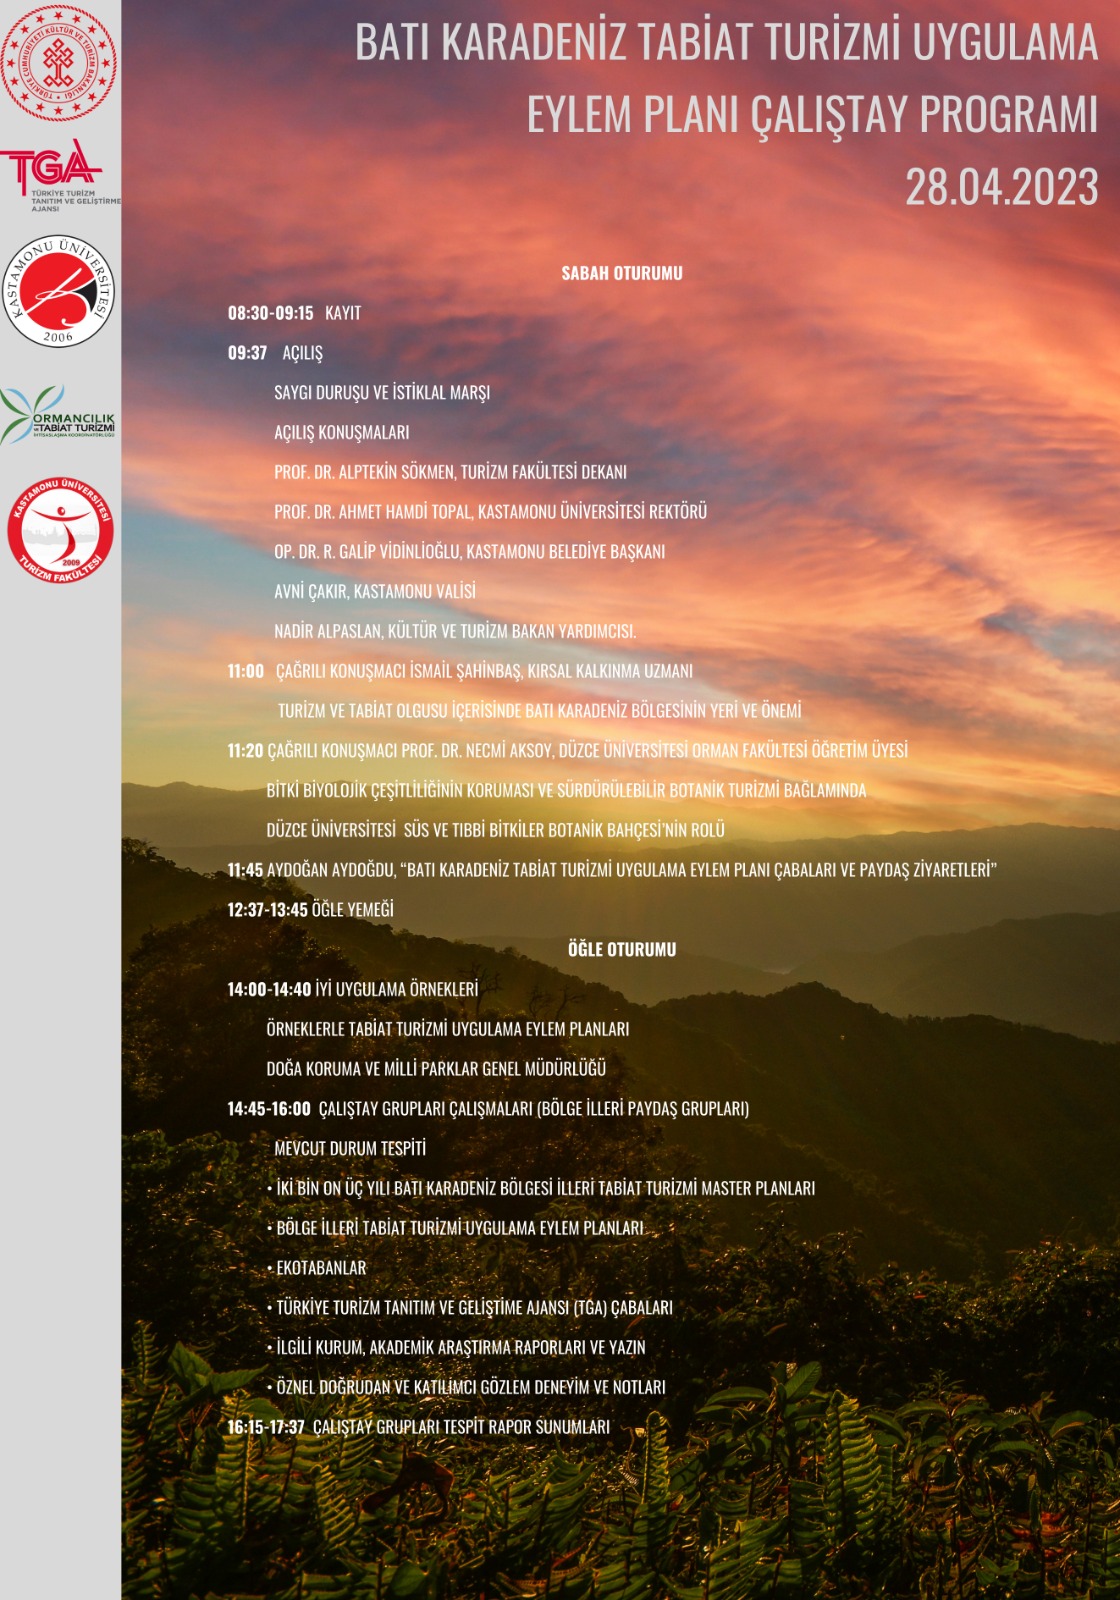This screenshot has width=1120, height=1600.
Task: Click 'SAYGI DURUŞU VE İSTİKLAL MARŞI'
Action: coord(382,393)
